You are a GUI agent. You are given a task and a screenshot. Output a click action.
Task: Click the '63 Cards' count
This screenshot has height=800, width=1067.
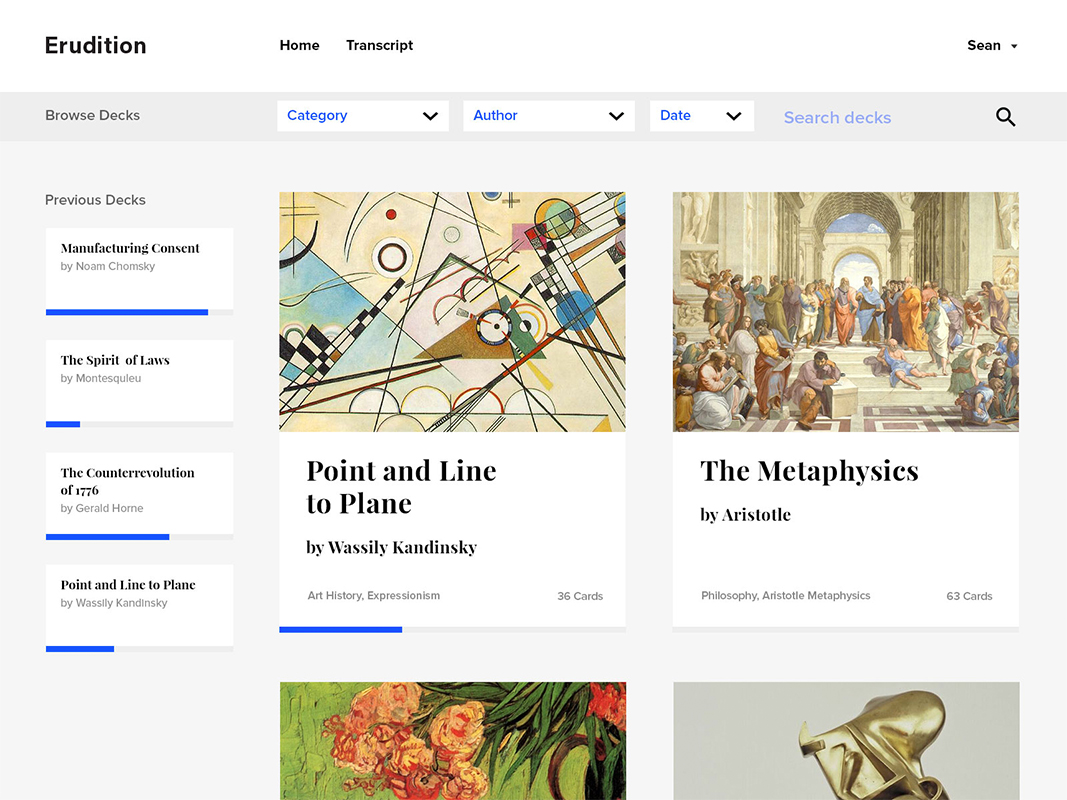tap(969, 596)
